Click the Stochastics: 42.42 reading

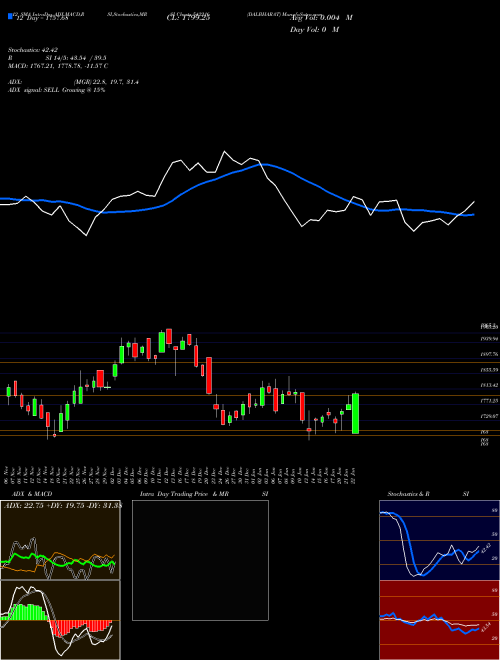click(33, 50)
